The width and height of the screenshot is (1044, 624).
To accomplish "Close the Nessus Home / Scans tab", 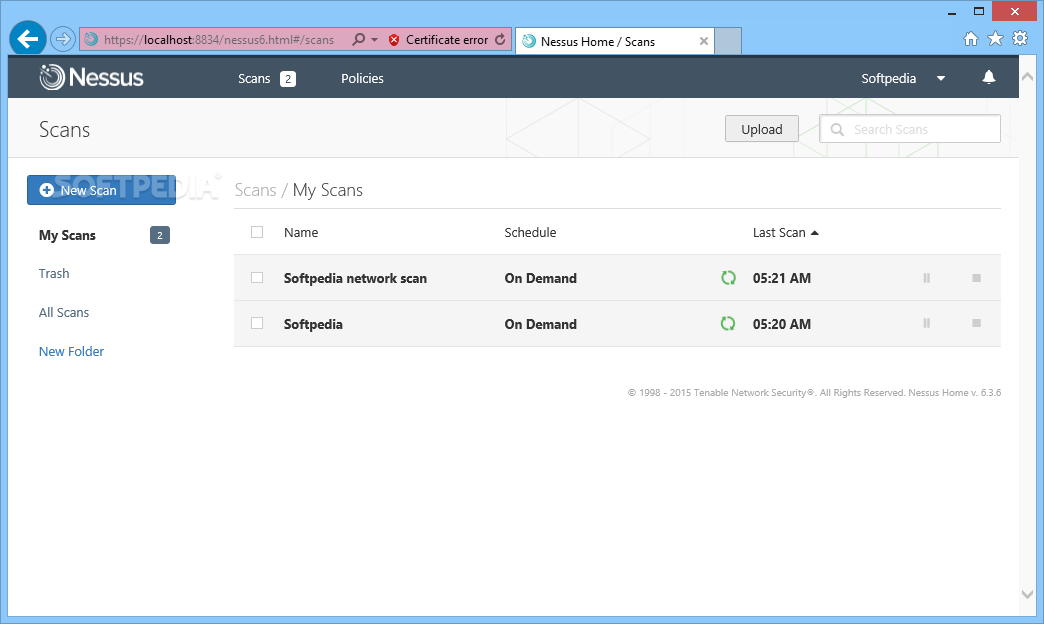I will click(704, 41).
